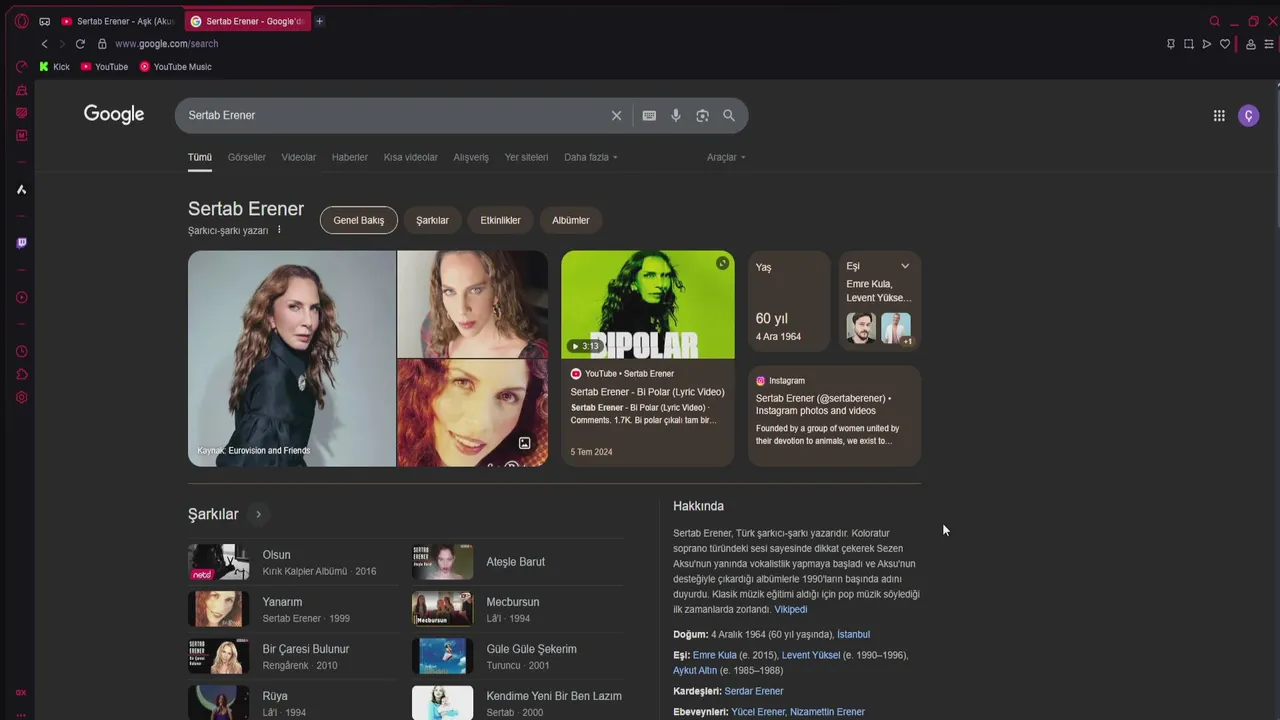Open the song Yanarım
Viewport: 1280px width, 720px height.
tap(294, 609)
